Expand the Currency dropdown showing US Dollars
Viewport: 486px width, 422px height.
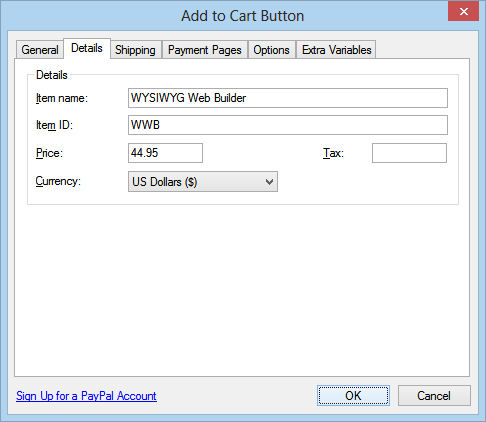click(x=203, y=182)
